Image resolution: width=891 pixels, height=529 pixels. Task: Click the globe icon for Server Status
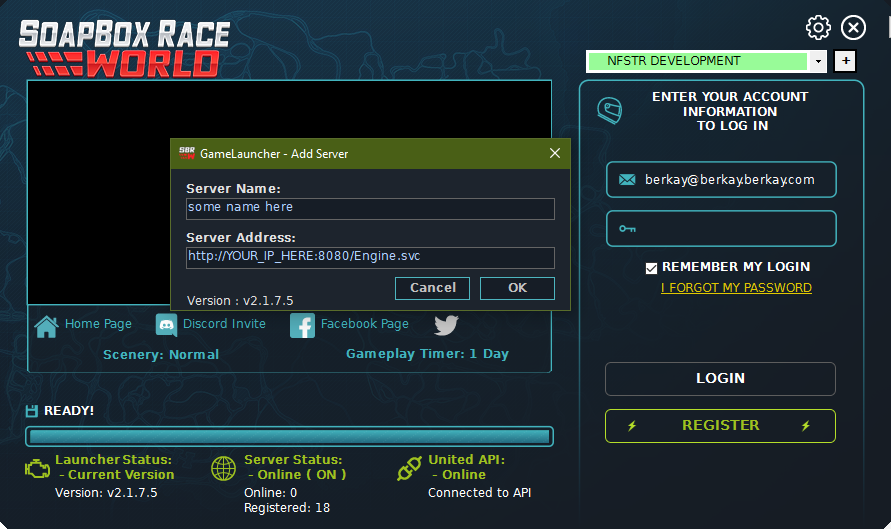coord(223,469)
